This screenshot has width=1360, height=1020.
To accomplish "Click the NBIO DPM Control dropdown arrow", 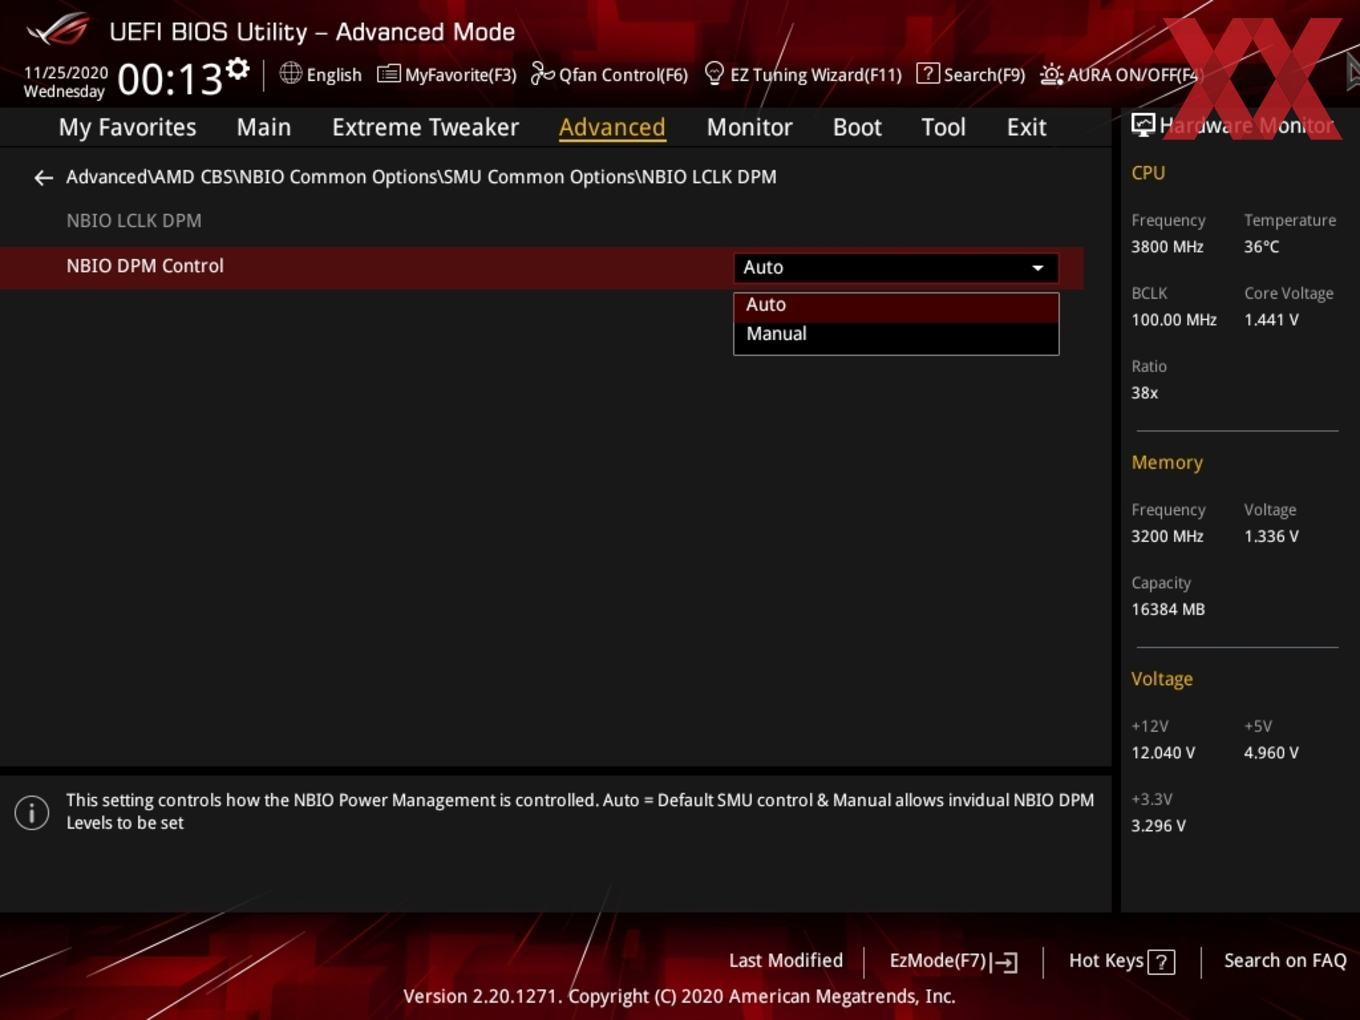I will point(1038,268).
